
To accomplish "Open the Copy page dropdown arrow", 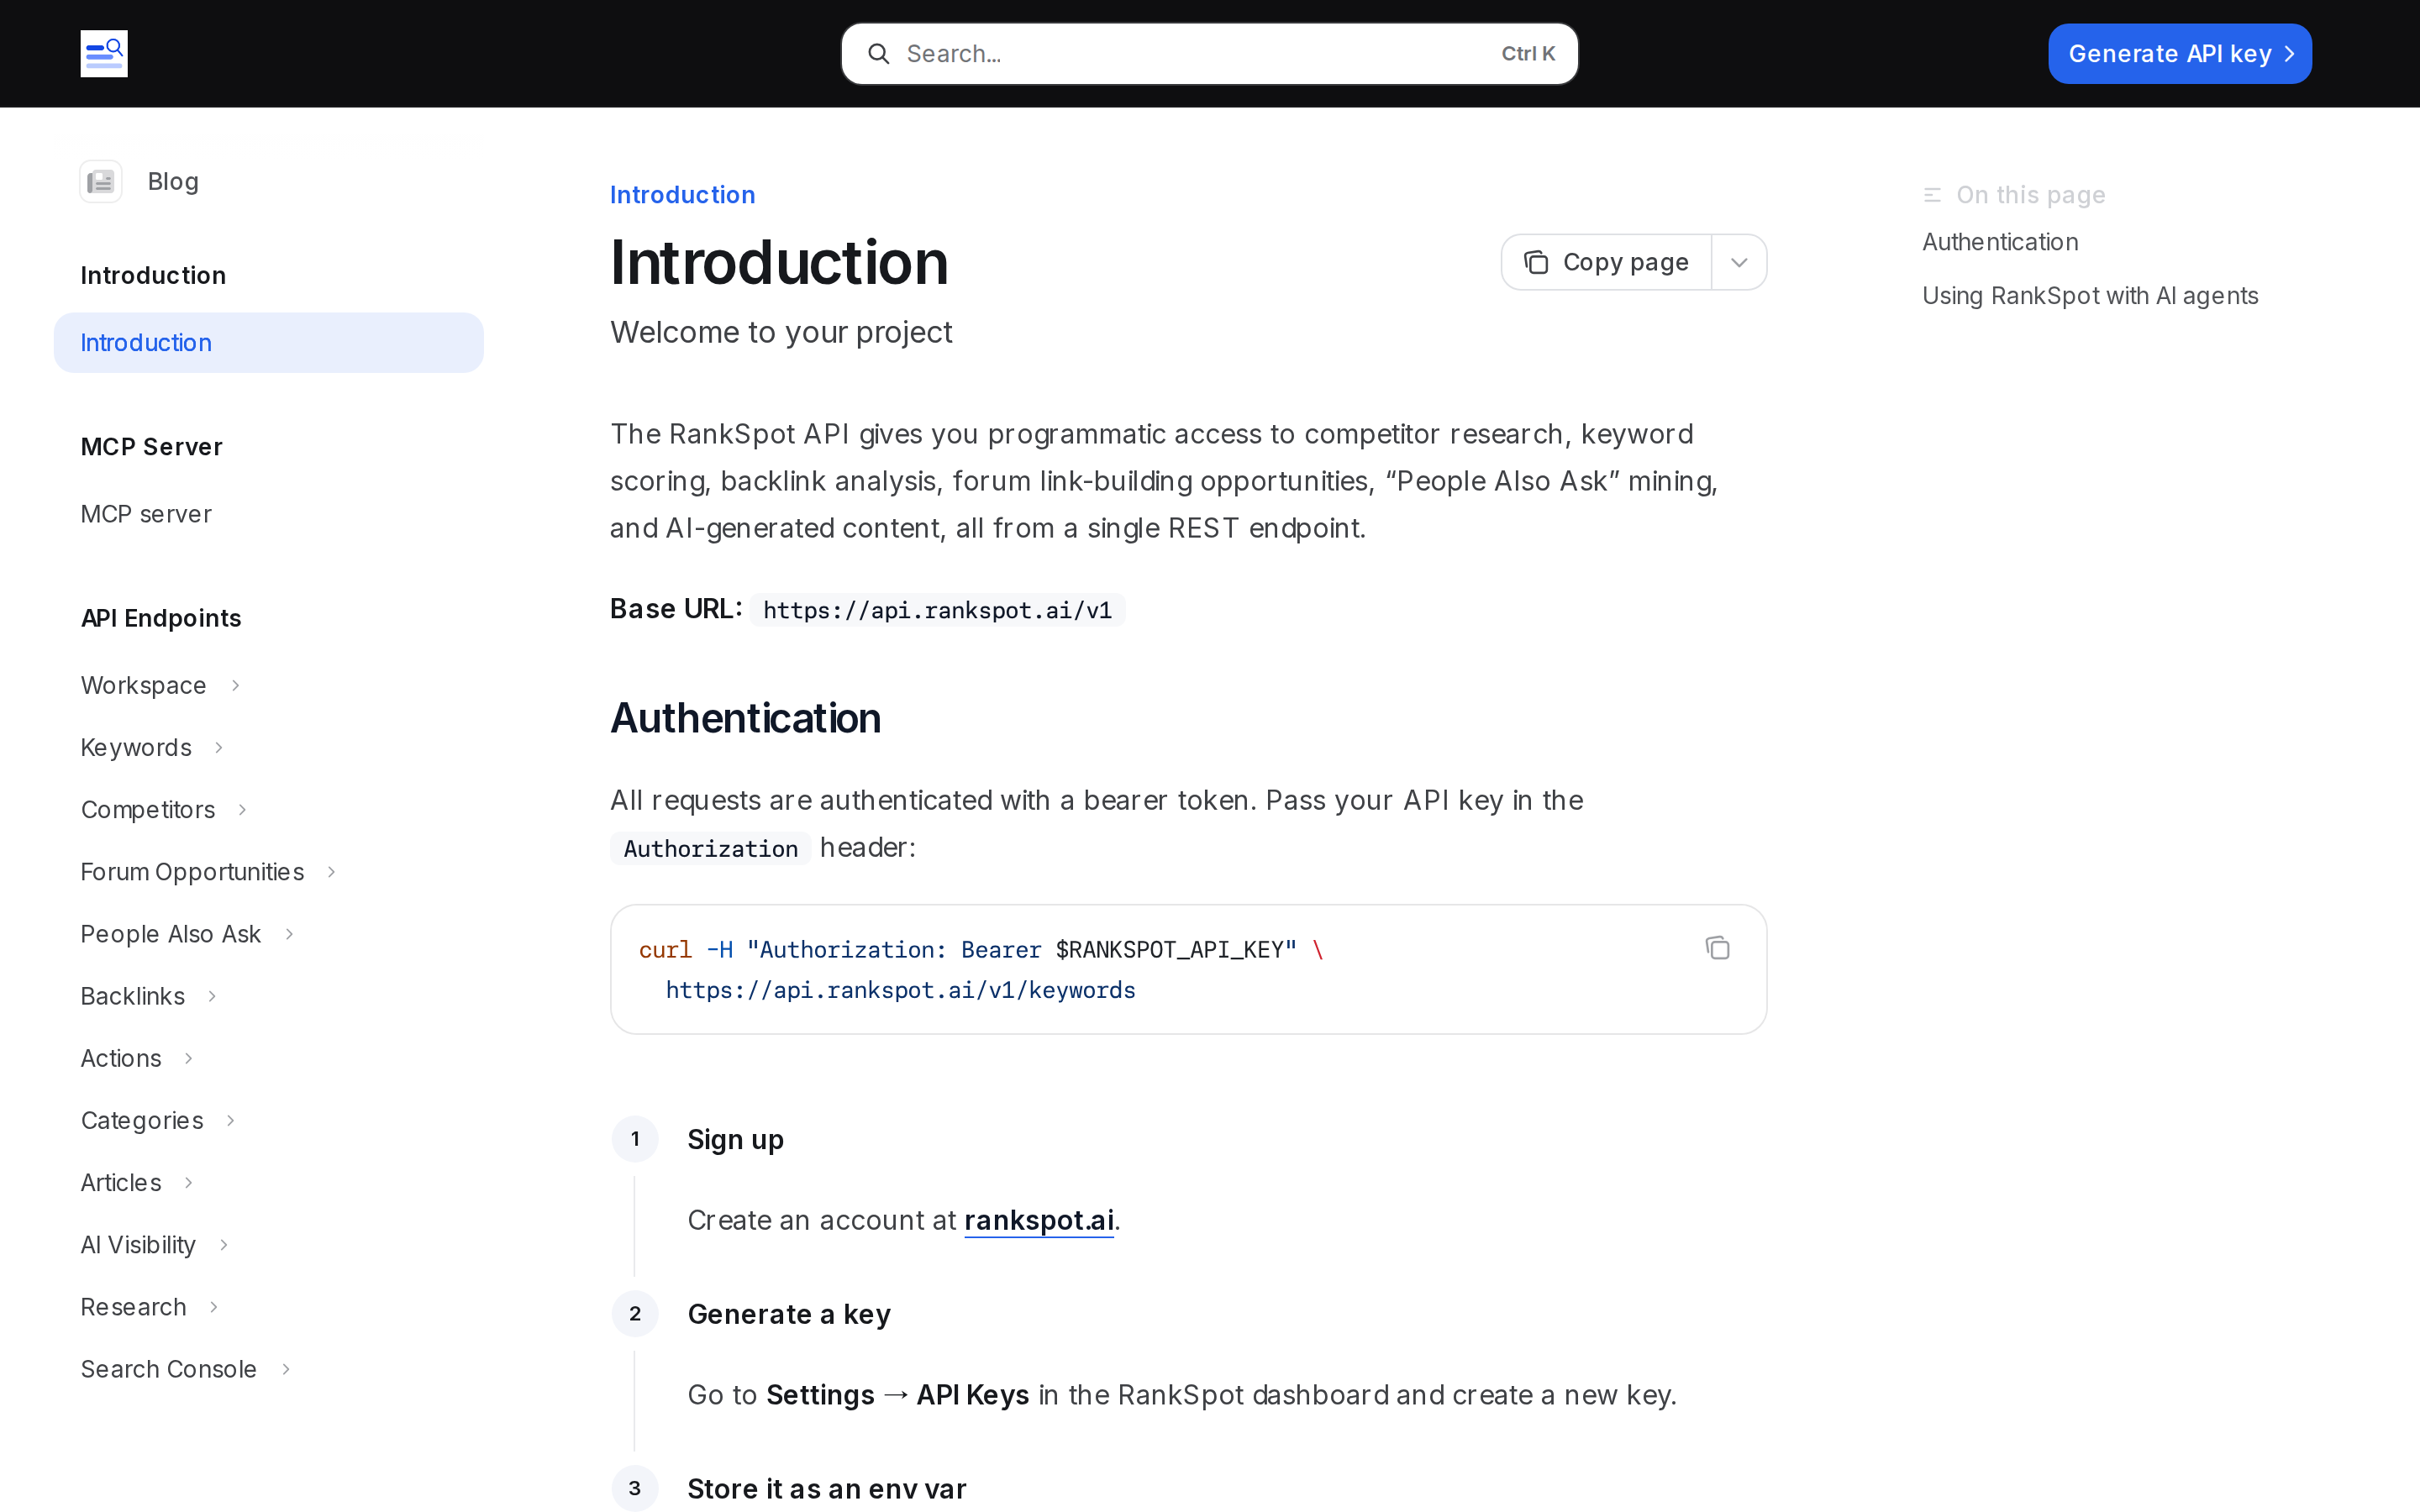I will pyautogui.click(x=1739, y=262).
